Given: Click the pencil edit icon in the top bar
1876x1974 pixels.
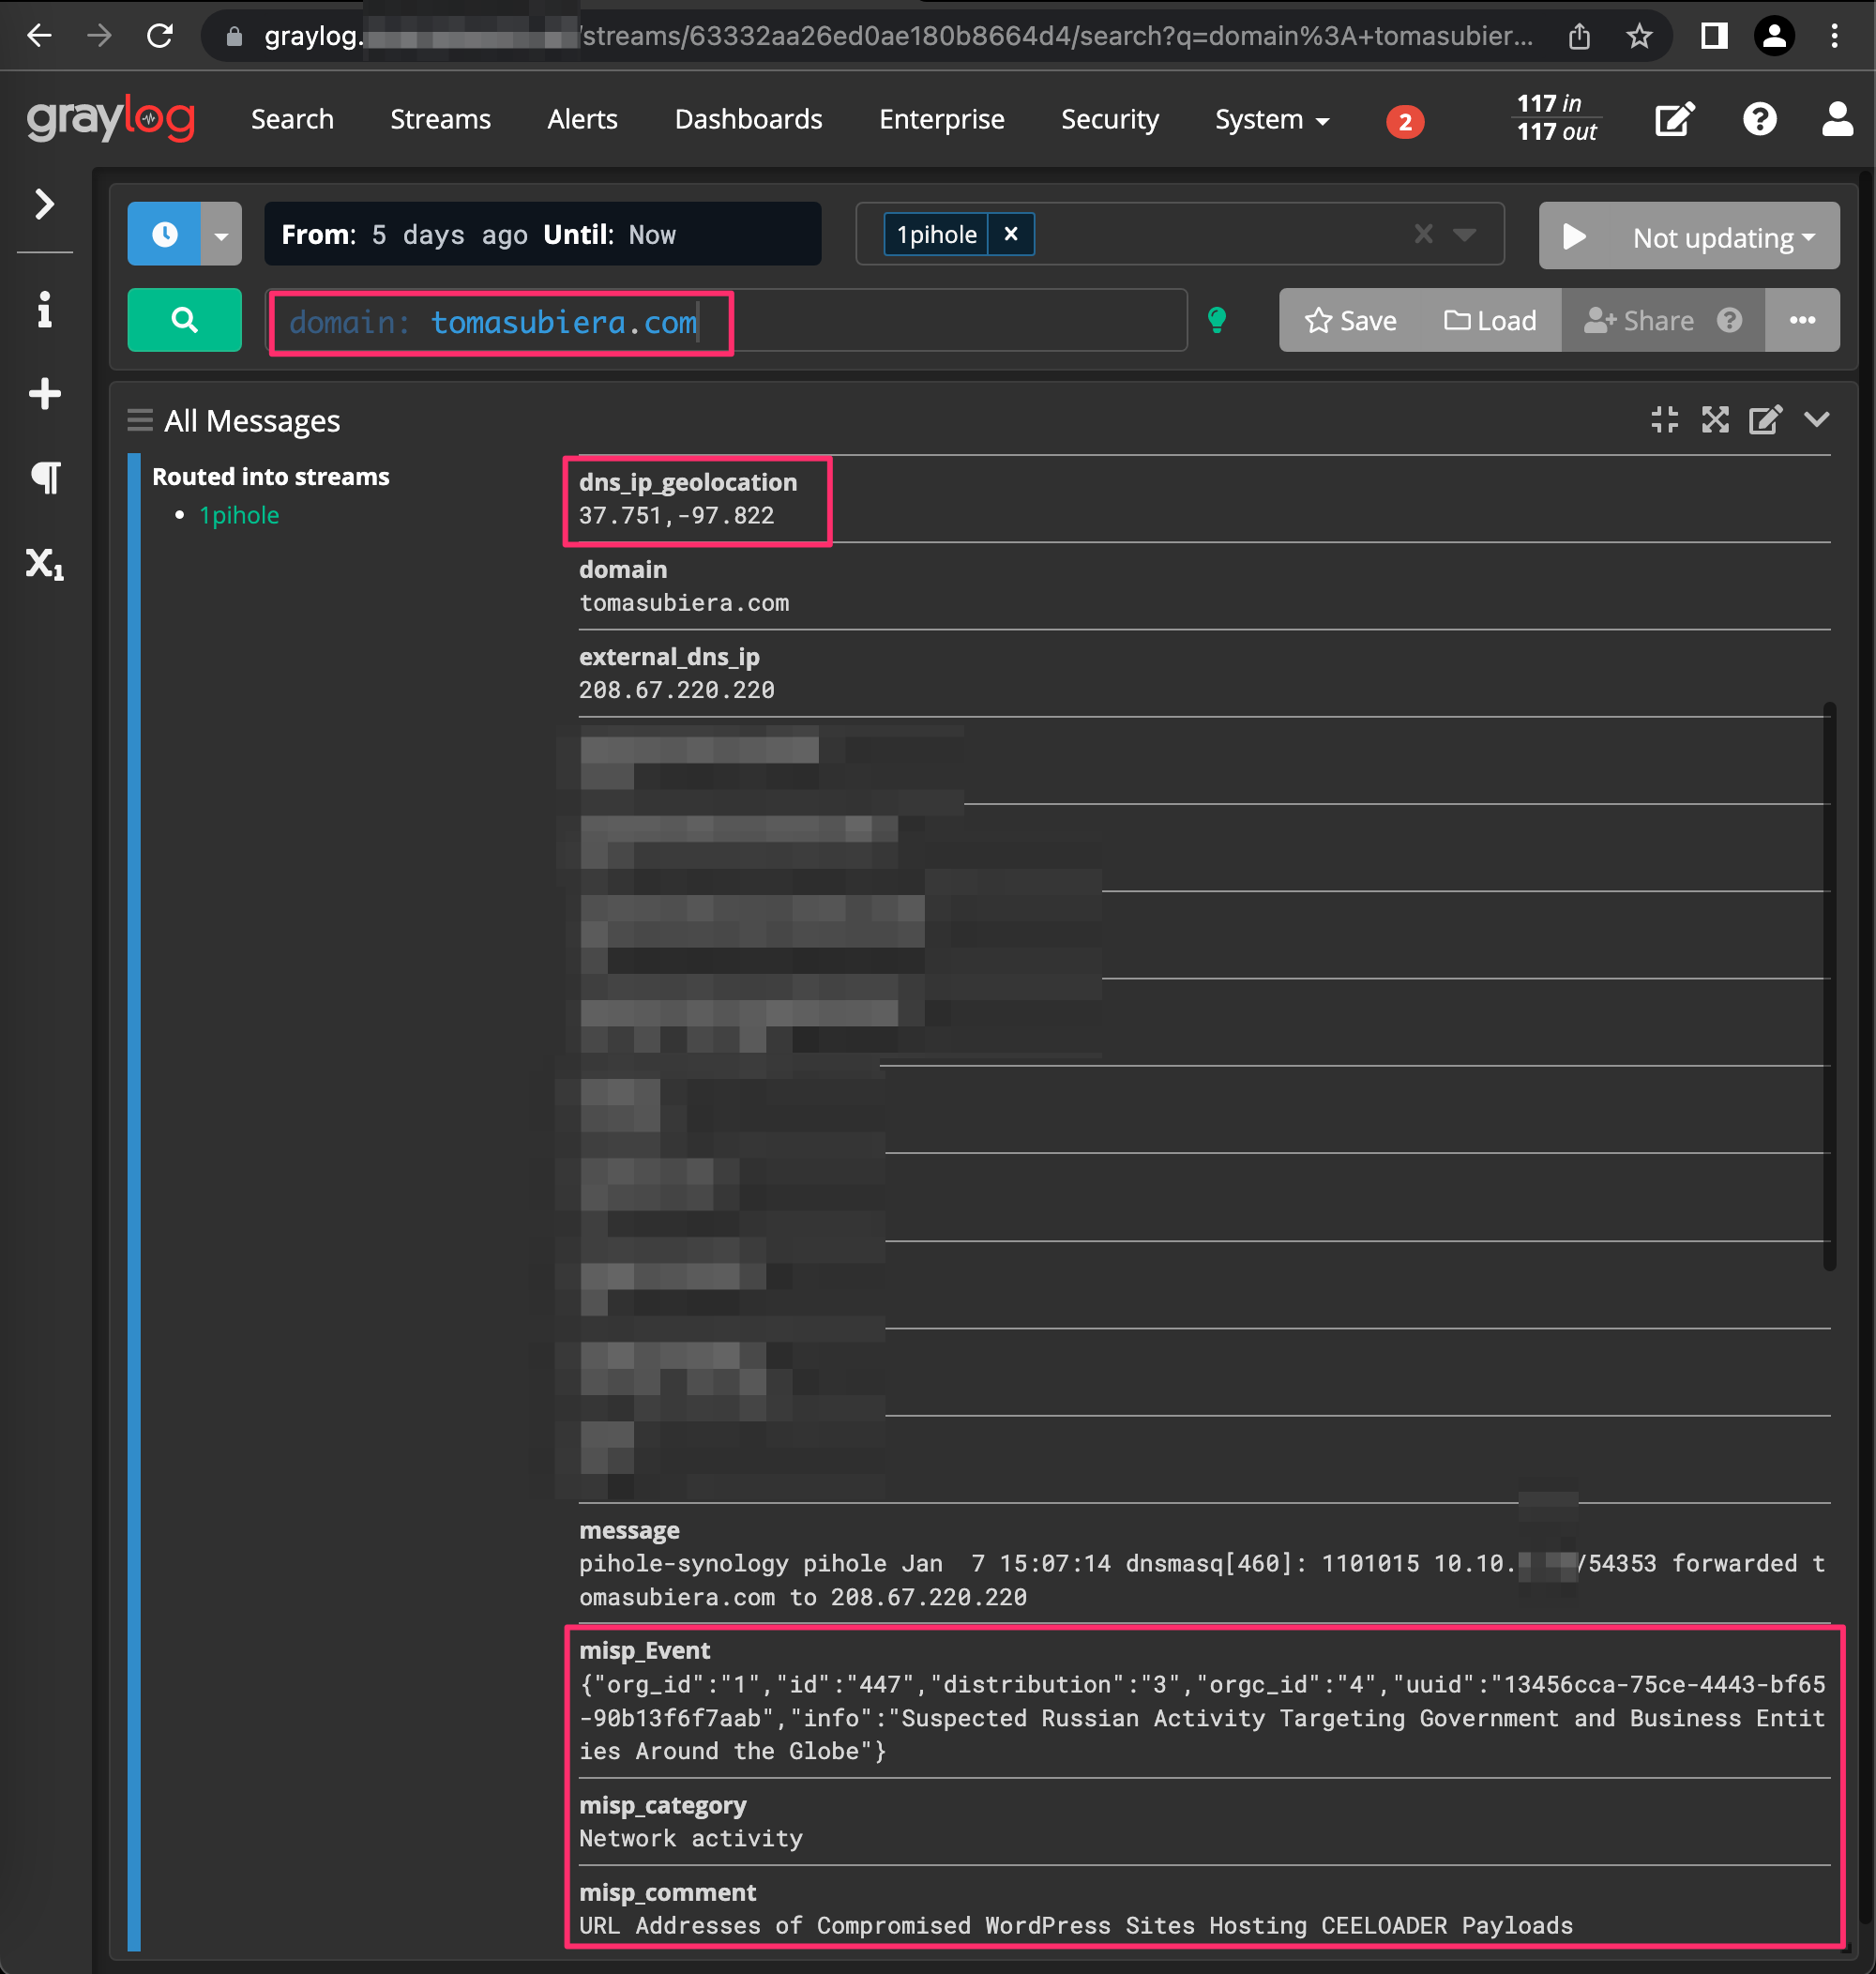Looking at the screenshot, I should (1674, 119).
